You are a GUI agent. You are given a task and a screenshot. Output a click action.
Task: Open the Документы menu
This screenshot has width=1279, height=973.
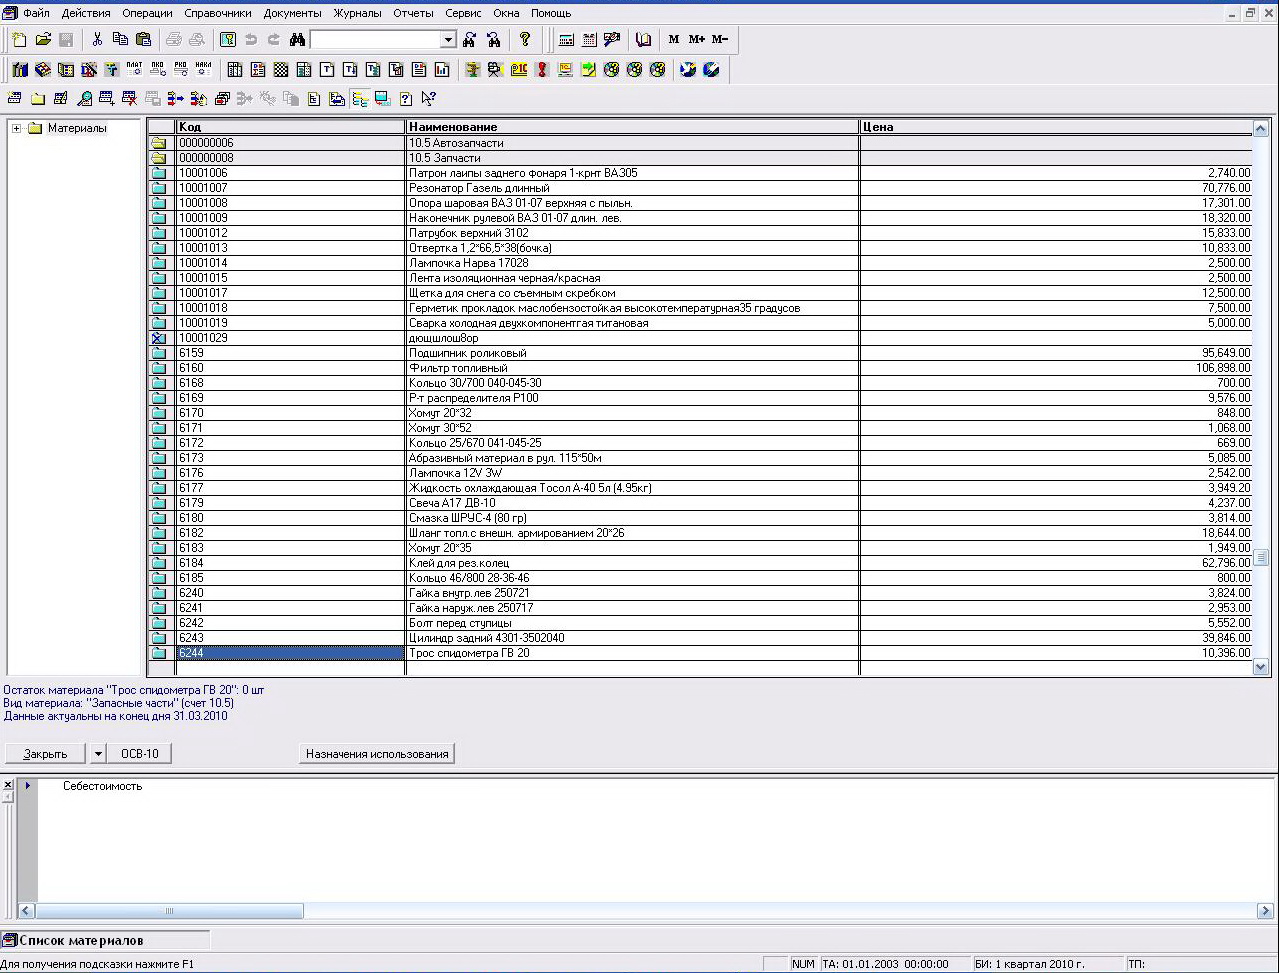(293, 13)
